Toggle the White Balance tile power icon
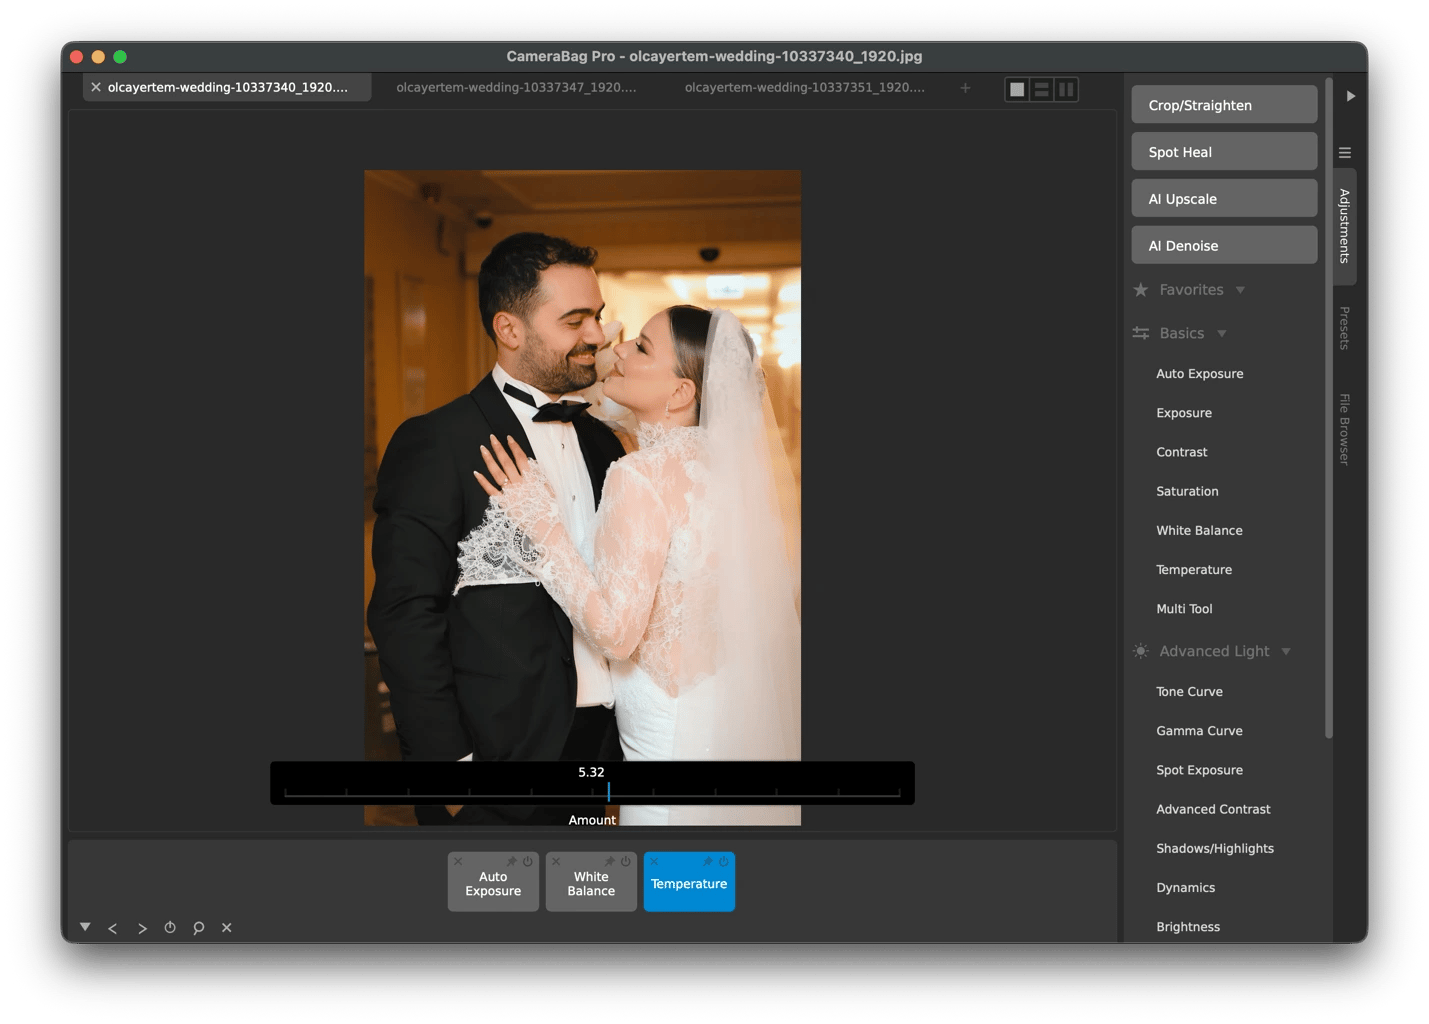The image size is (1429, 1024). (626, 862)
